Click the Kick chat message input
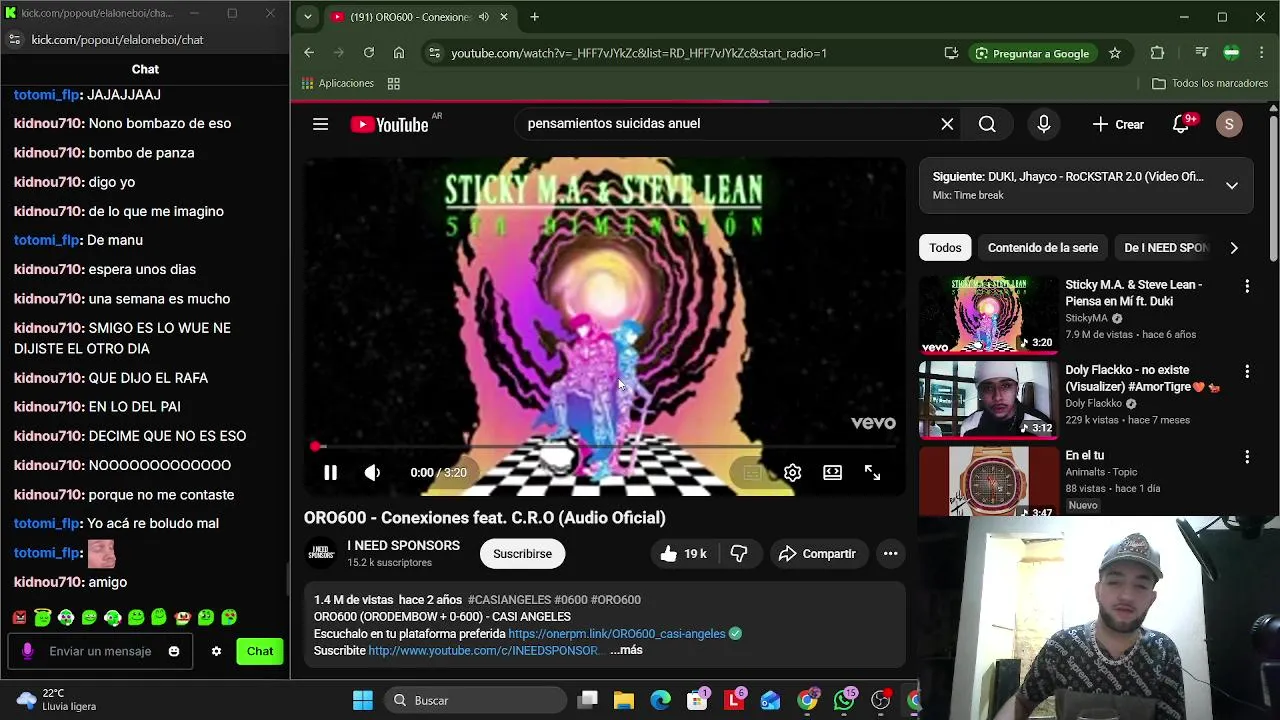 (100, 651)
